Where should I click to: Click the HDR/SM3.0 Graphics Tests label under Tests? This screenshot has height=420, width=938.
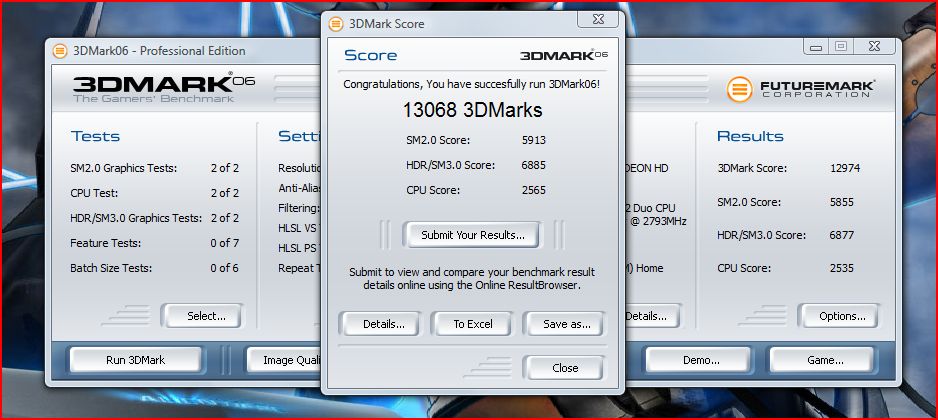[136, 218]
